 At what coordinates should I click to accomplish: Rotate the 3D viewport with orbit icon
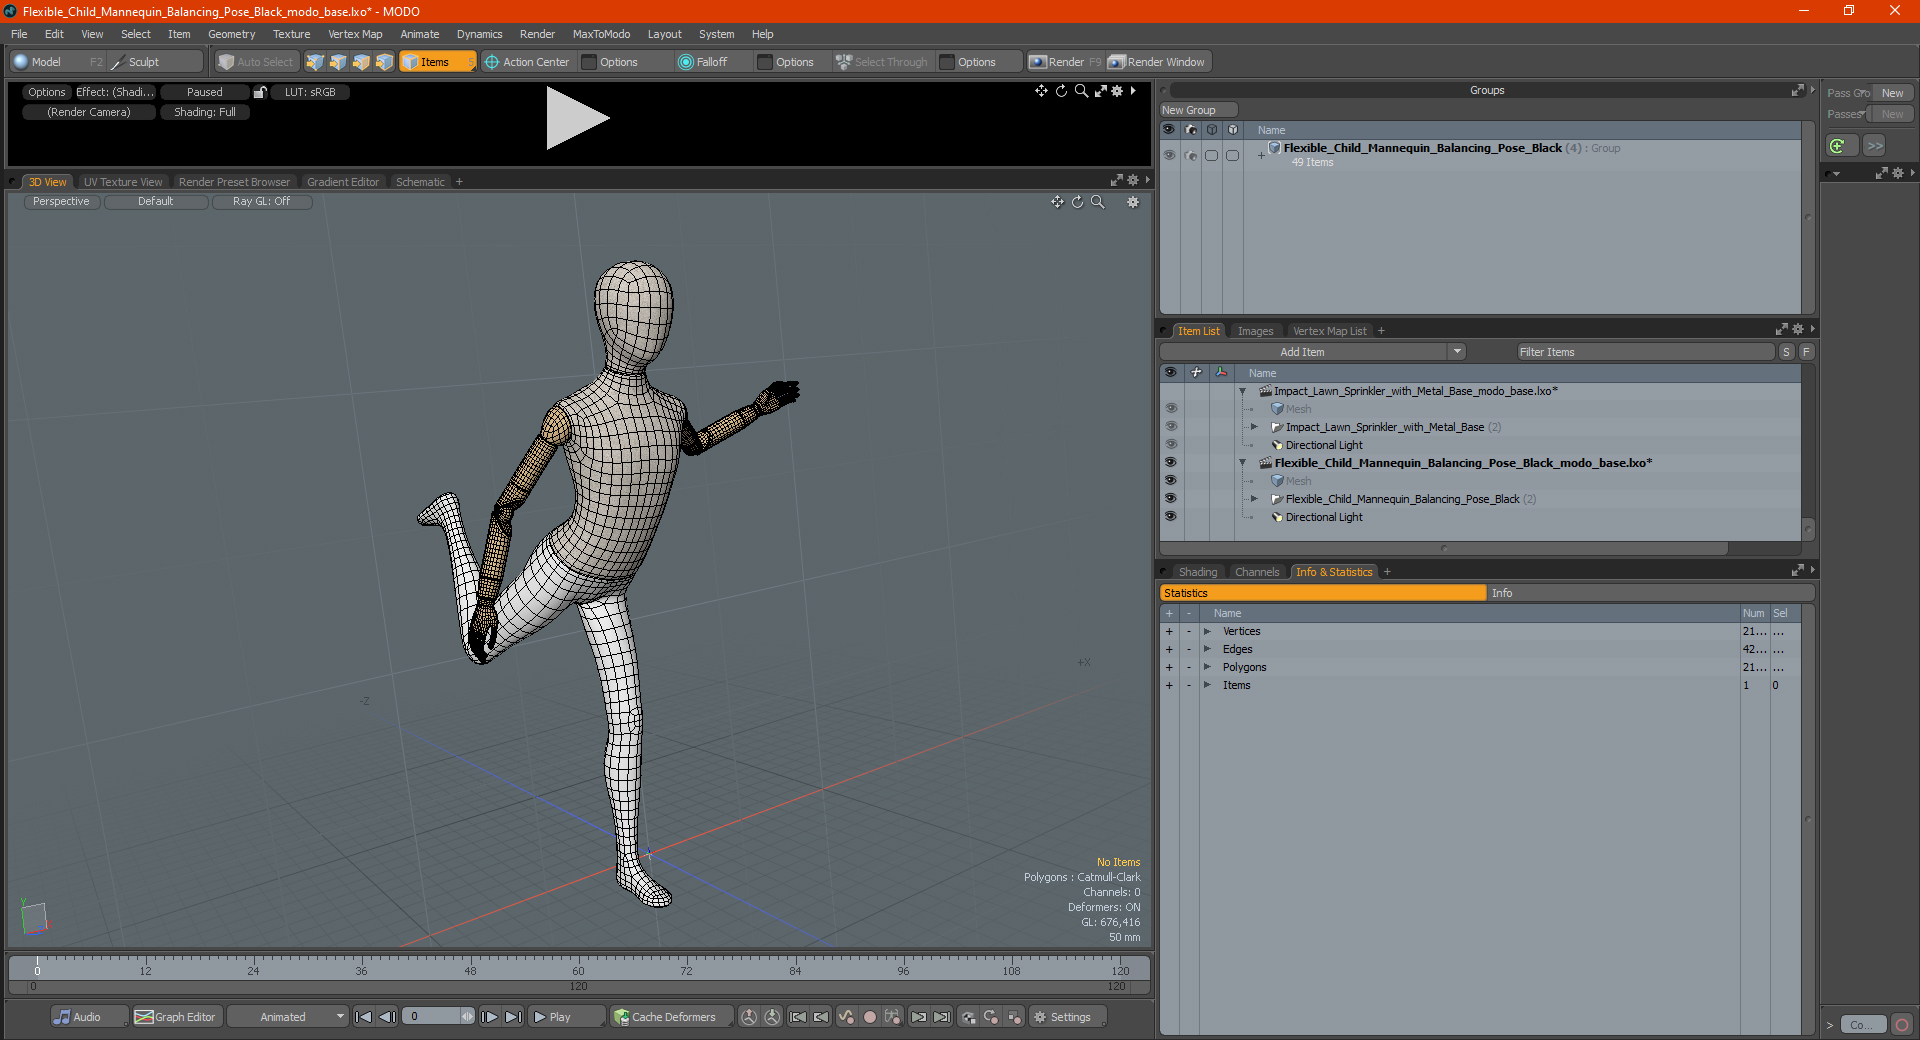[x=1077, y=202]
